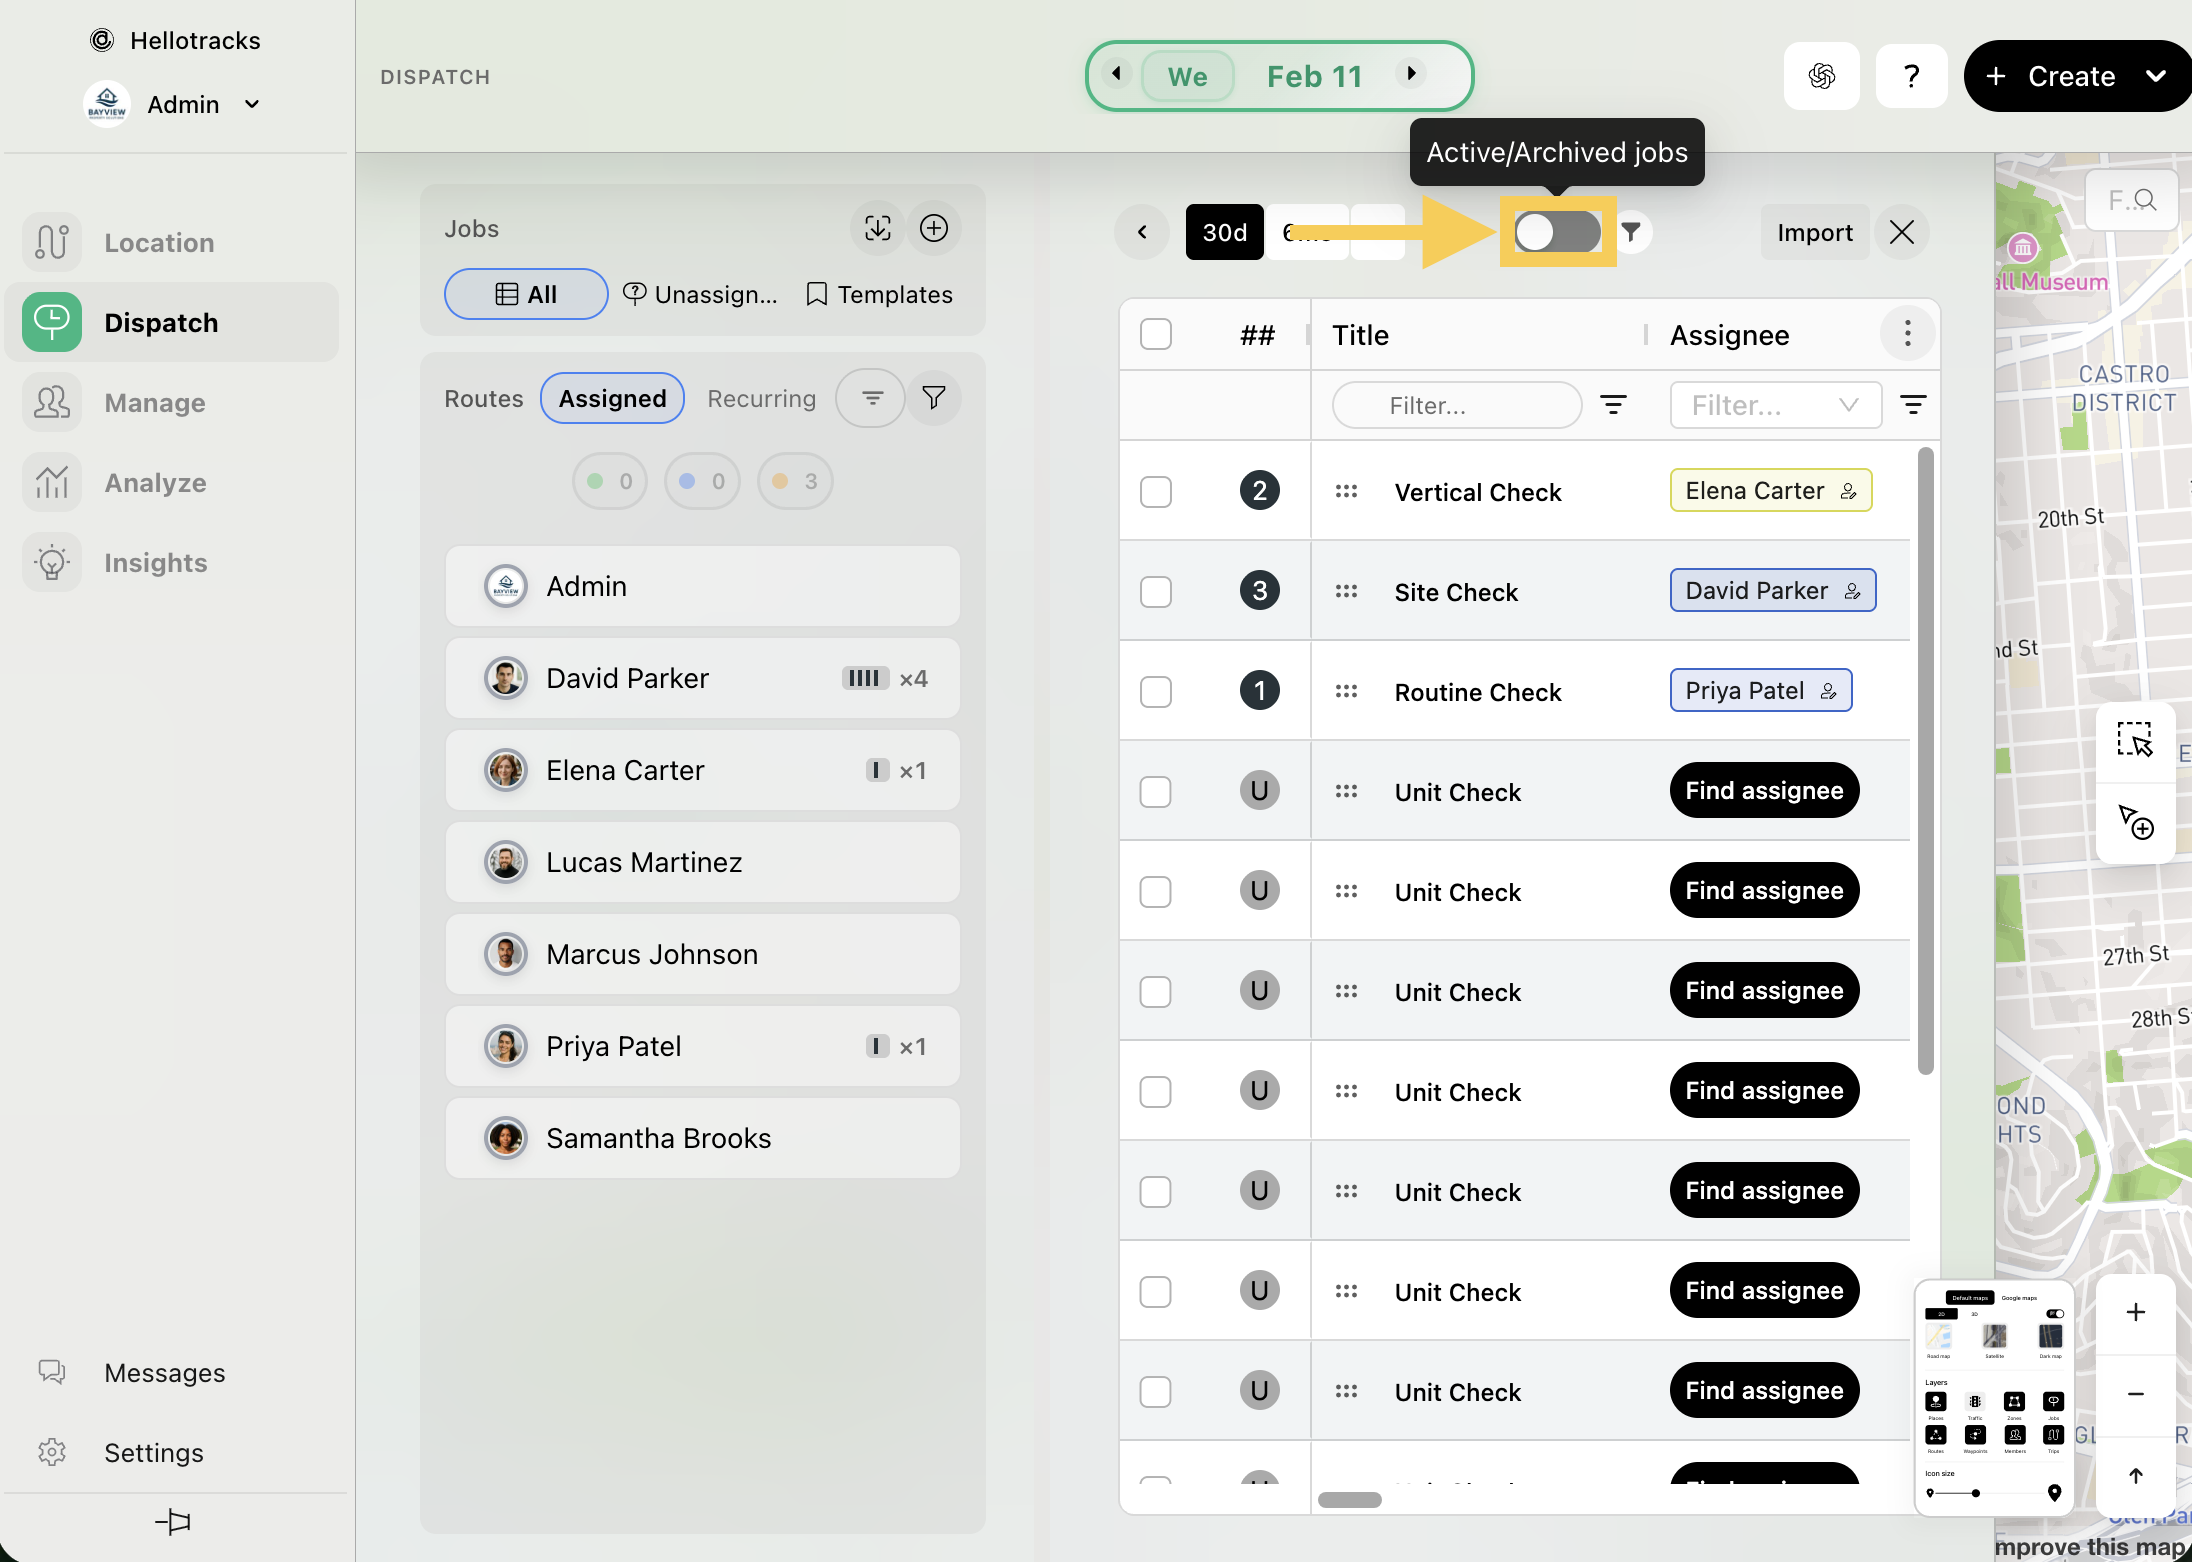
Task: Click the funnel filter icon beside Recurring
Action: [x=933, y=398]
